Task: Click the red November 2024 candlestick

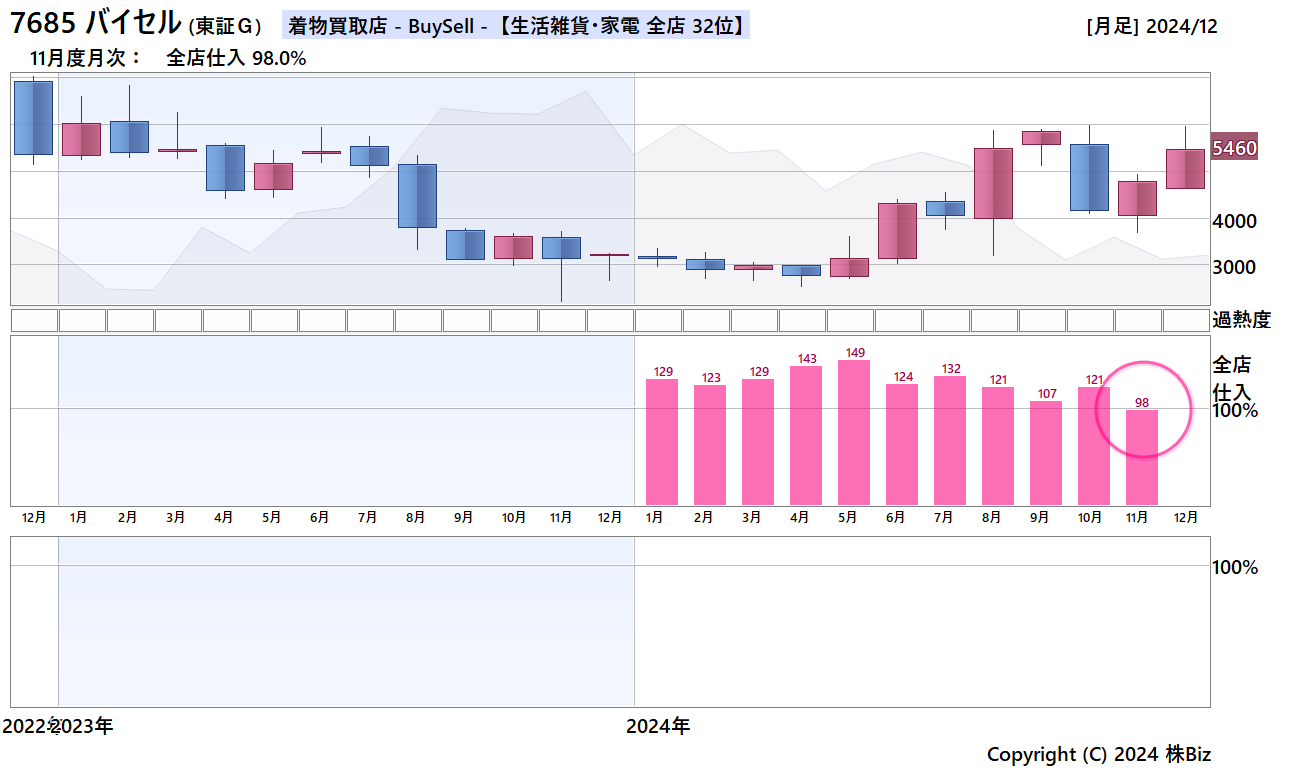Action: coord(1137,198)
